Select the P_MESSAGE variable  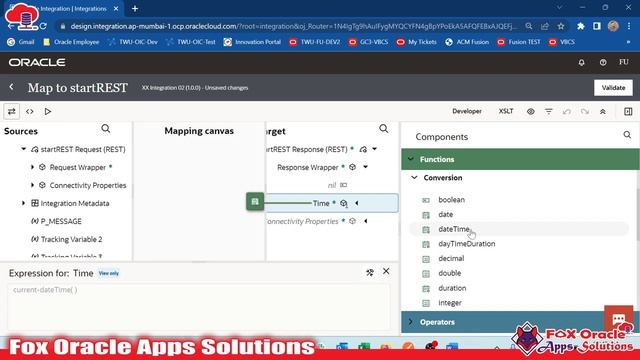tap(61, 221)
